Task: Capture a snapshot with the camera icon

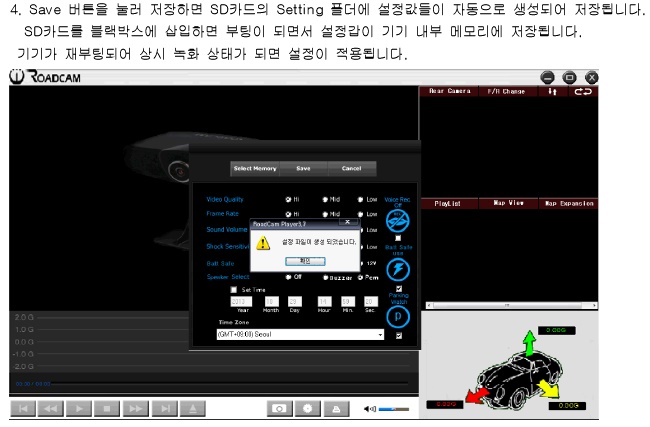Action: tap(279, 409)
